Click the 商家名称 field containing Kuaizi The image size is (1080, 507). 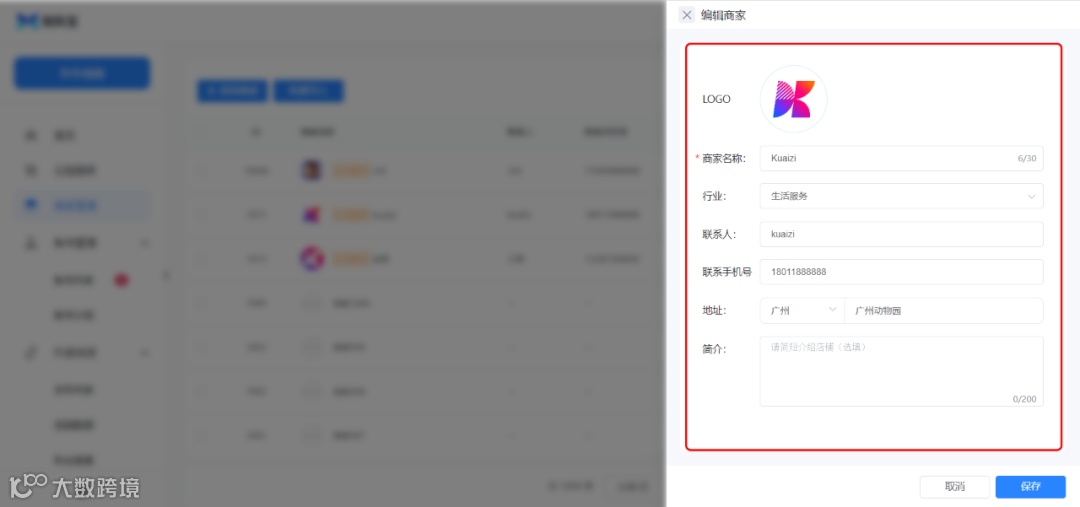coord(902,158)
